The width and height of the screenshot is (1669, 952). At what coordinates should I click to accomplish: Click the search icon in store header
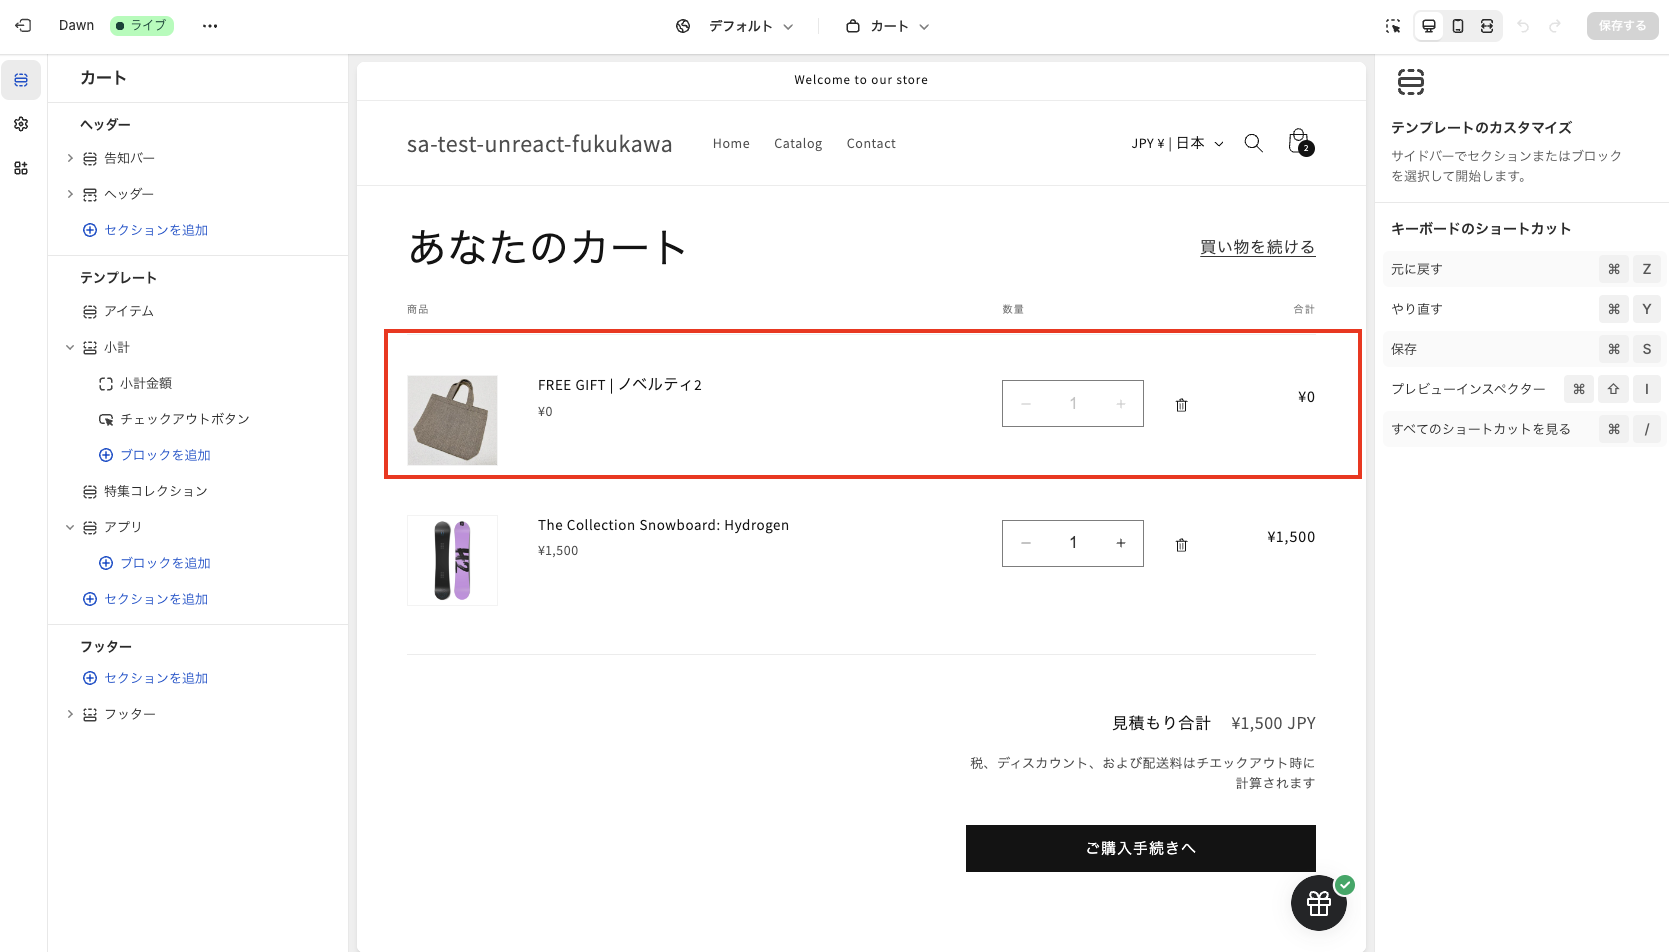[x=1253, y=143]
